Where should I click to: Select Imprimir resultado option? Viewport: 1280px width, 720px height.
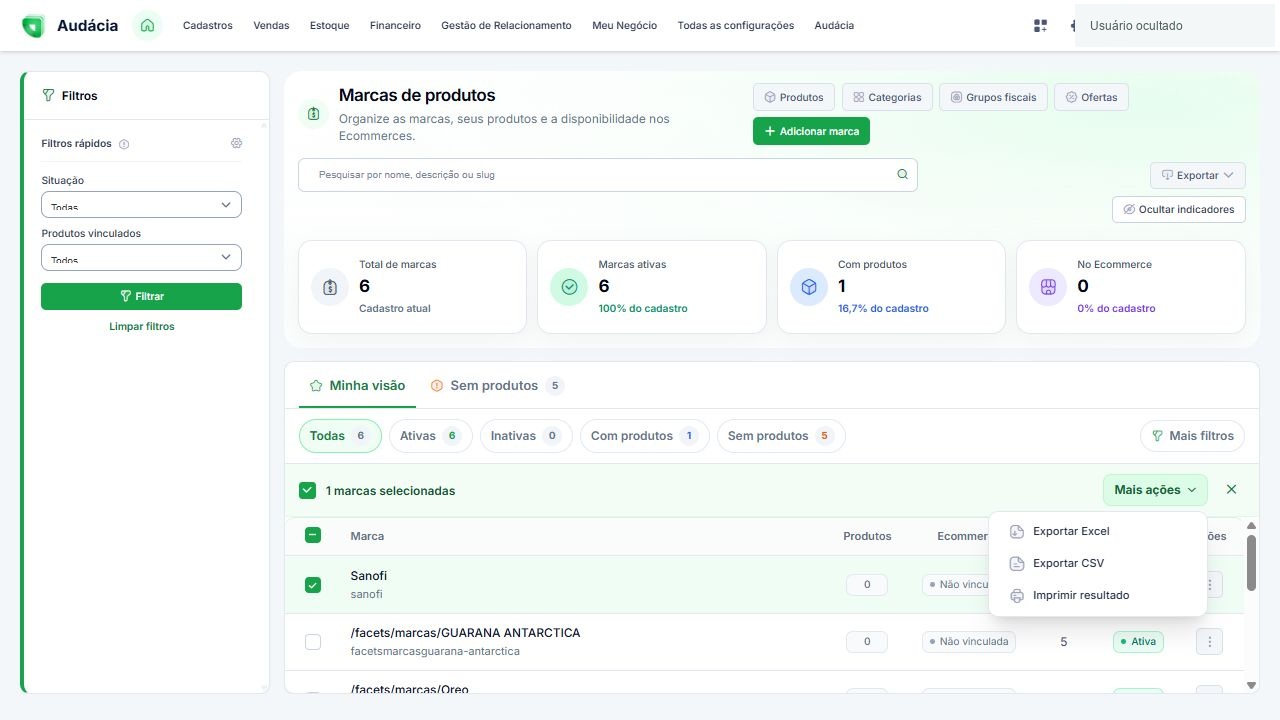tap(1098, 595)
